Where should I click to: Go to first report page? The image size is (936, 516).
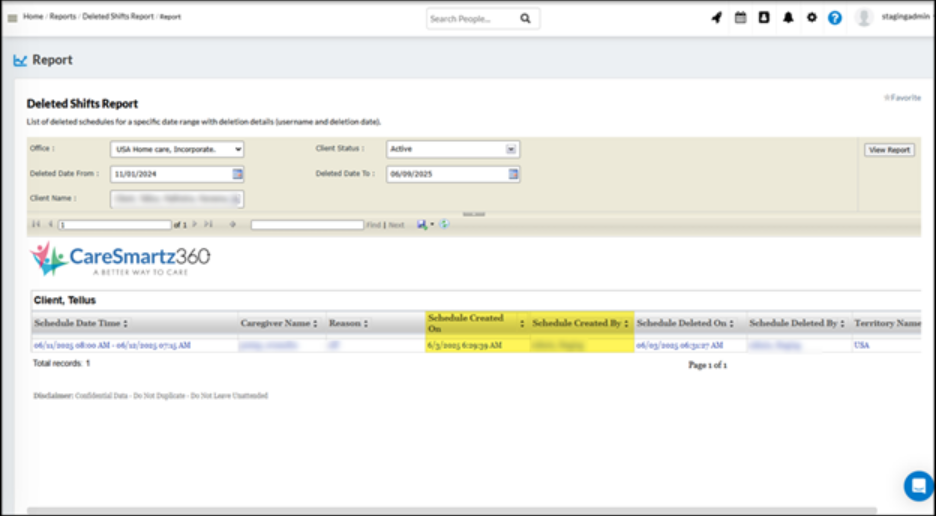pyautogui.click(x=36, y=225)
